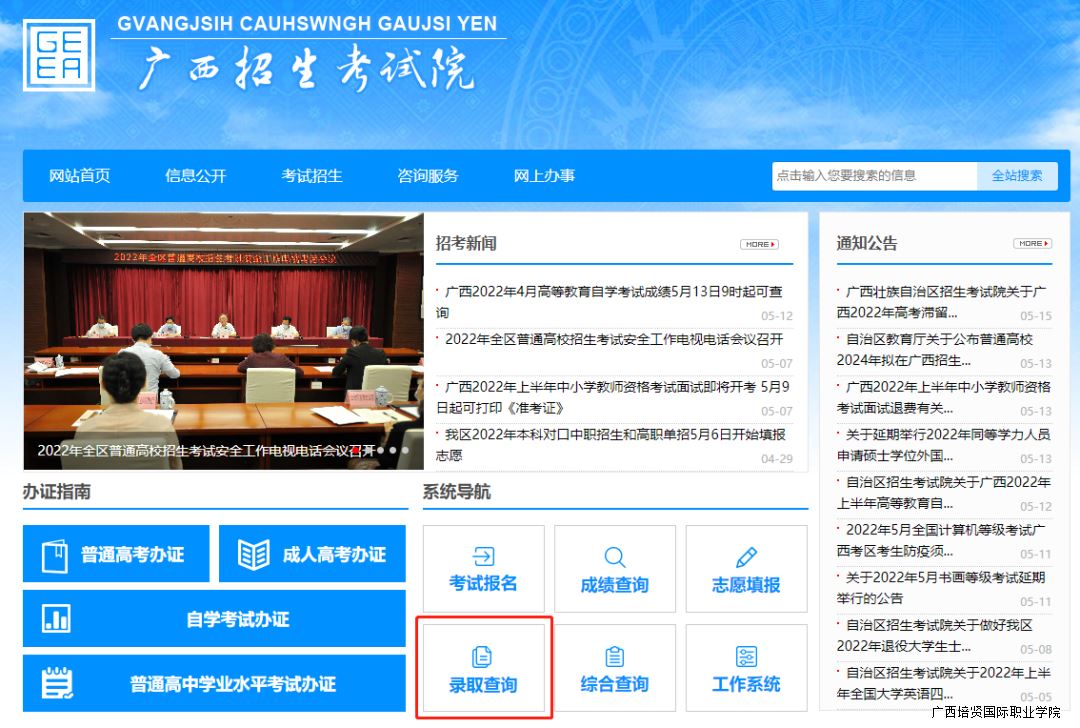Open 成绩查询 score lookup tile
The image size is (1080, 728).
click(614, 569)
